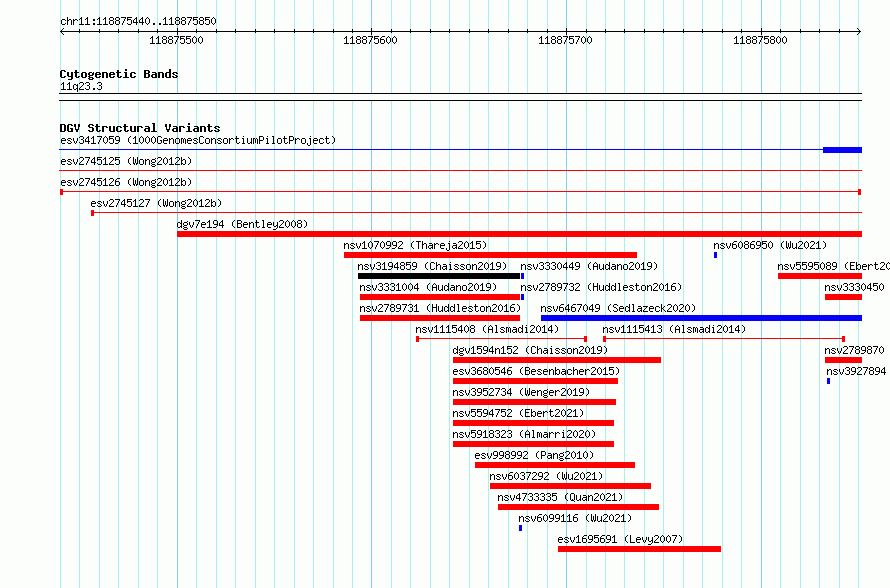Image resolution: width=890 pixels, height=588 pixels.
Task: Click nsv3330450 variant label
Action: (854, 287)
